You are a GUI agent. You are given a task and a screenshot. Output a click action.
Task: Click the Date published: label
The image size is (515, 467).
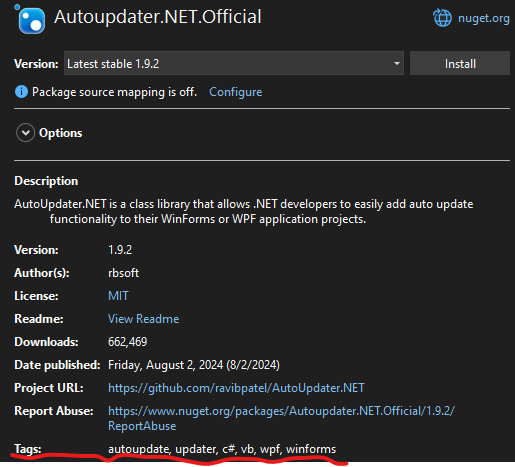click(x=57, y=365)
